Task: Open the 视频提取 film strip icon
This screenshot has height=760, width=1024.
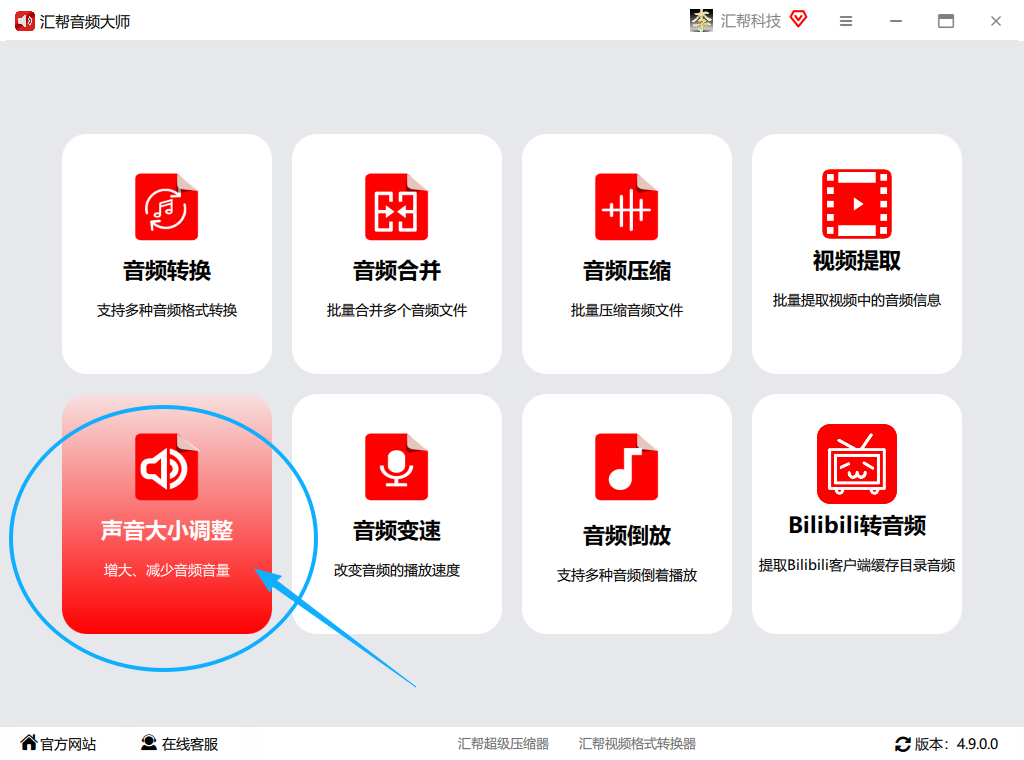Action: [x=857, y=204]
